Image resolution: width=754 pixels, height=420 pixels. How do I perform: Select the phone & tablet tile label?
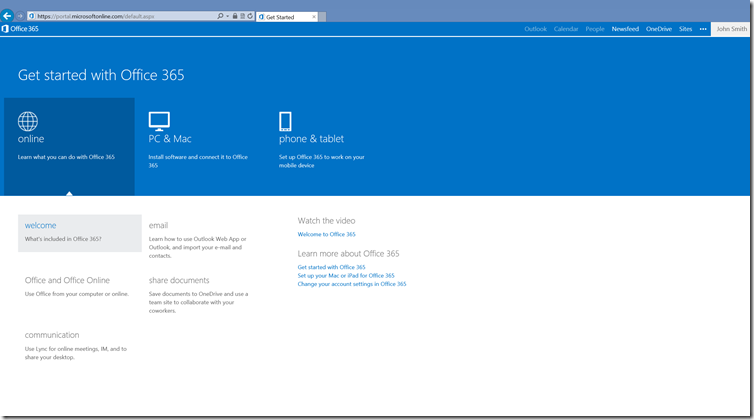coord(311,139)
